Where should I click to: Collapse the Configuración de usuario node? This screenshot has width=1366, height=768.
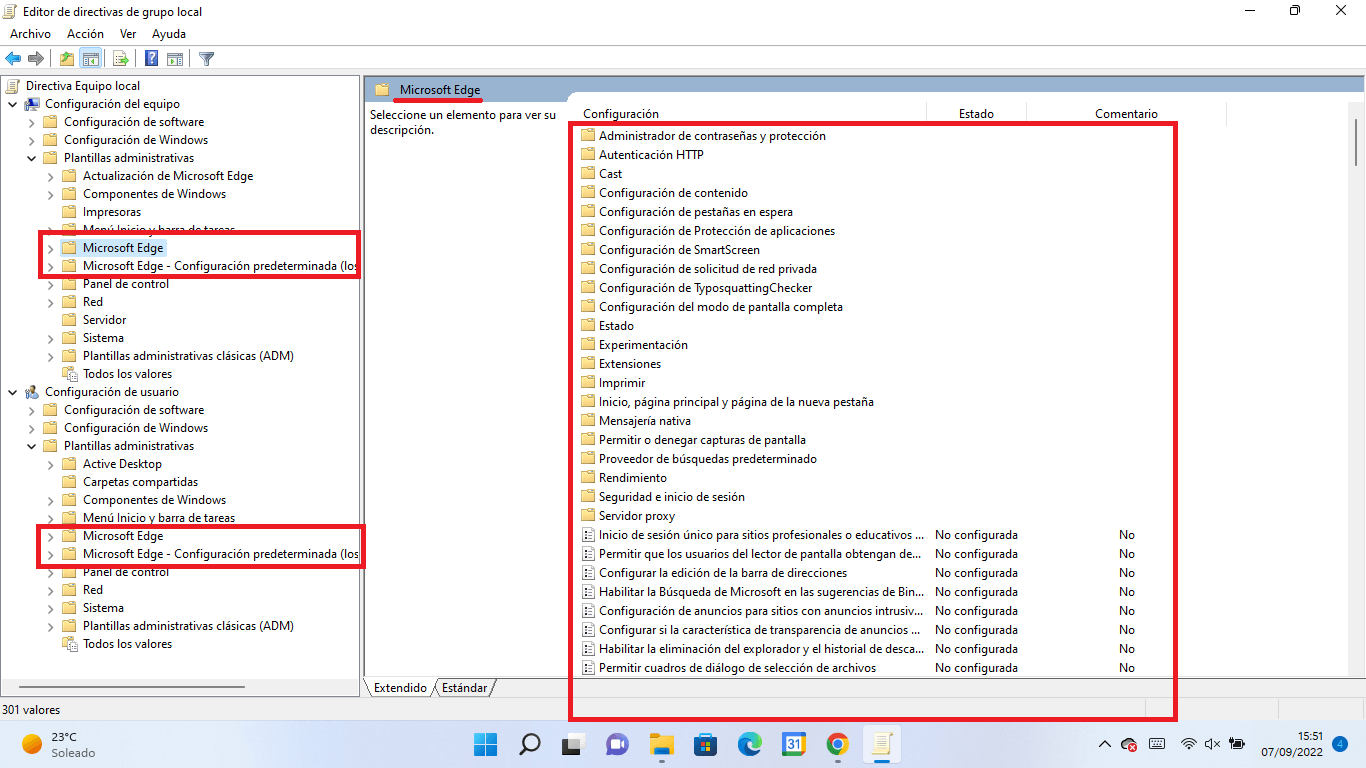12,392
